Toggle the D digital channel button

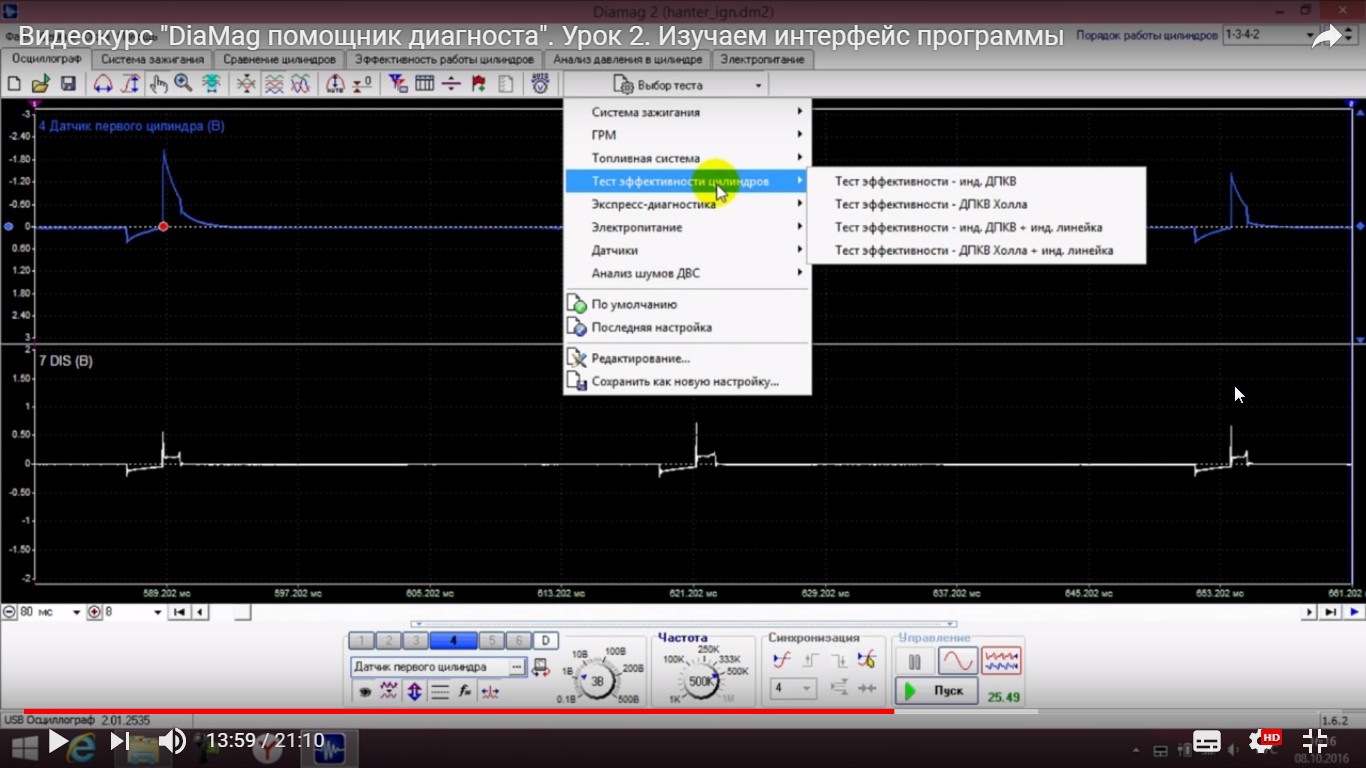[545, 641]
